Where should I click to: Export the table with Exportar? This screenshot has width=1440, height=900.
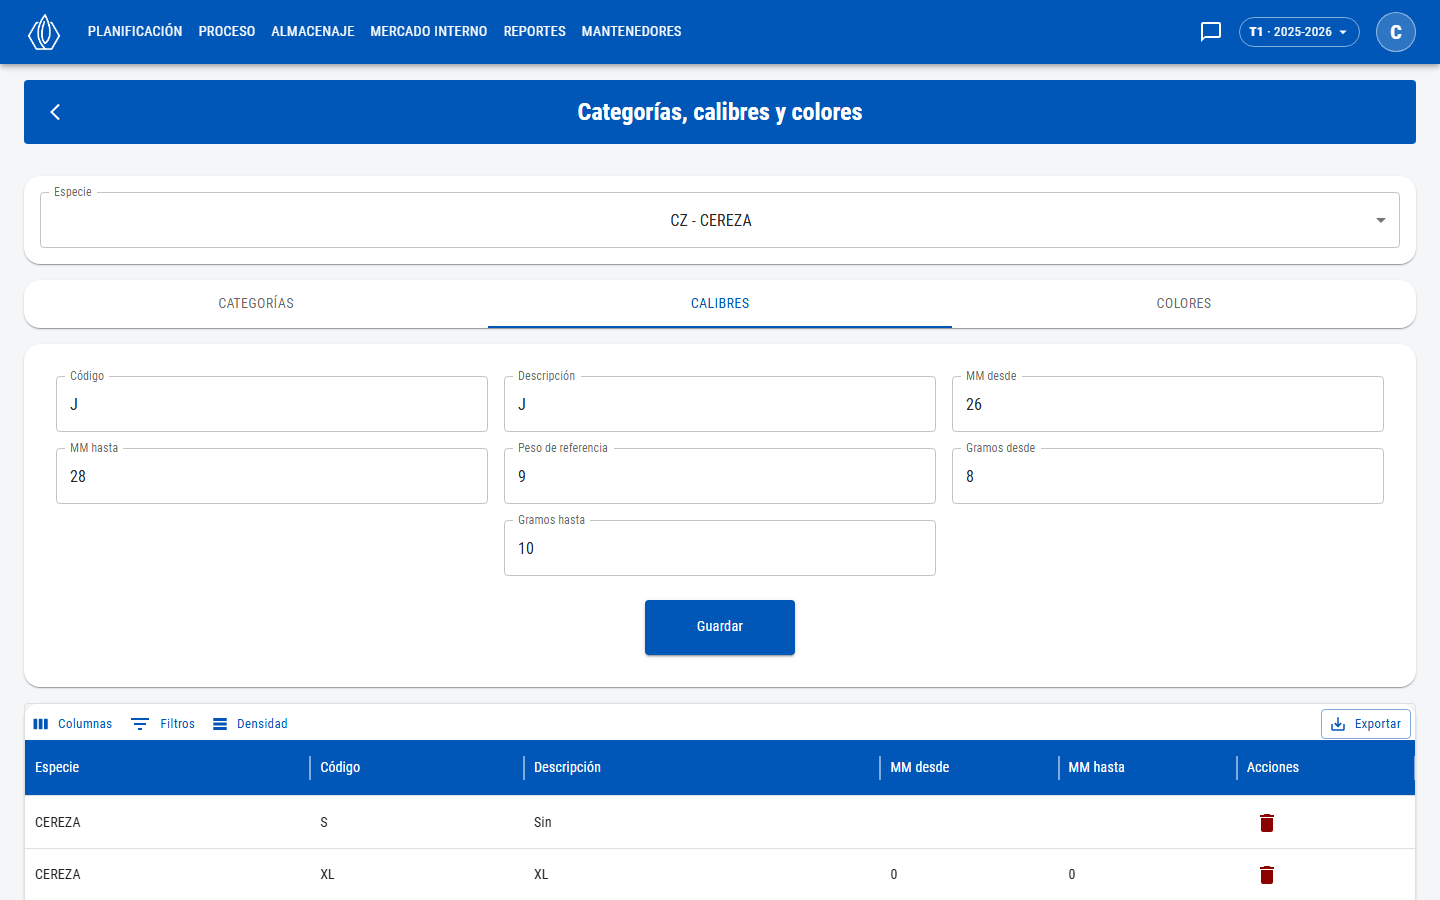1366,724
